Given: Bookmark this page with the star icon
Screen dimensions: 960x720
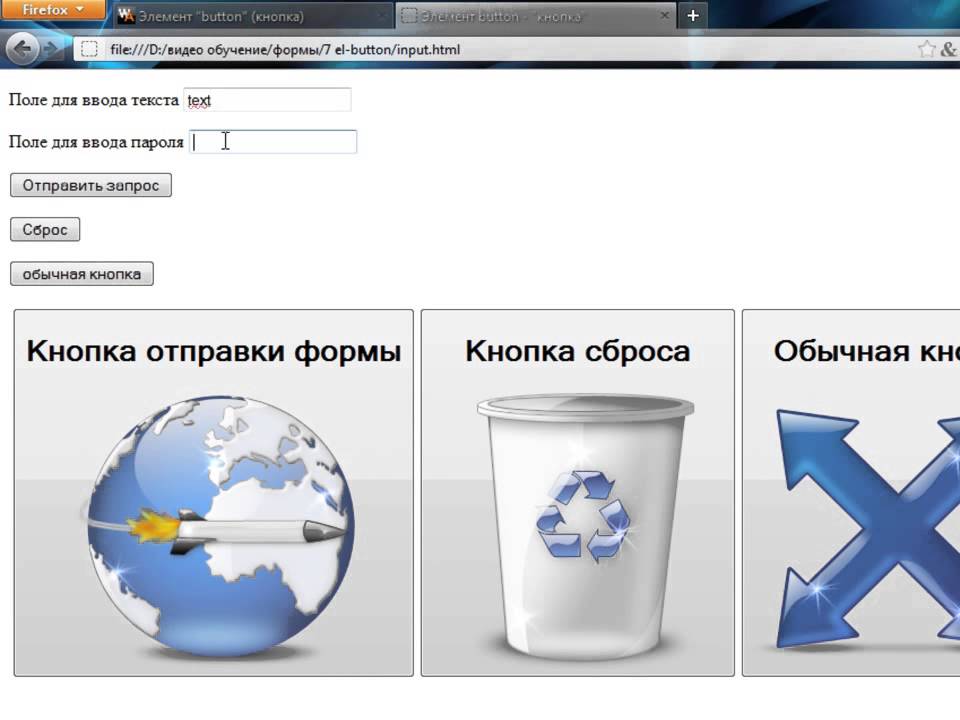Looking at the screenshot, I should coord(926,49).
